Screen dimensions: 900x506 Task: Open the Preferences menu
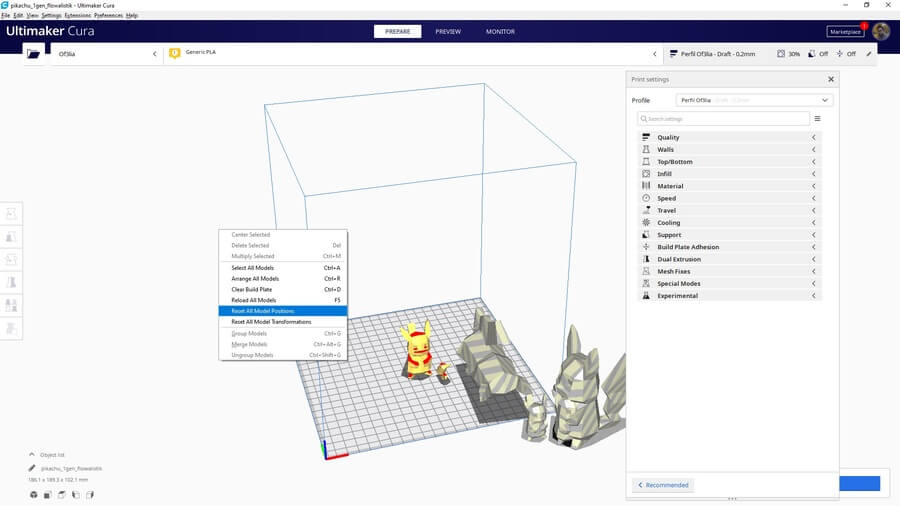108,15
